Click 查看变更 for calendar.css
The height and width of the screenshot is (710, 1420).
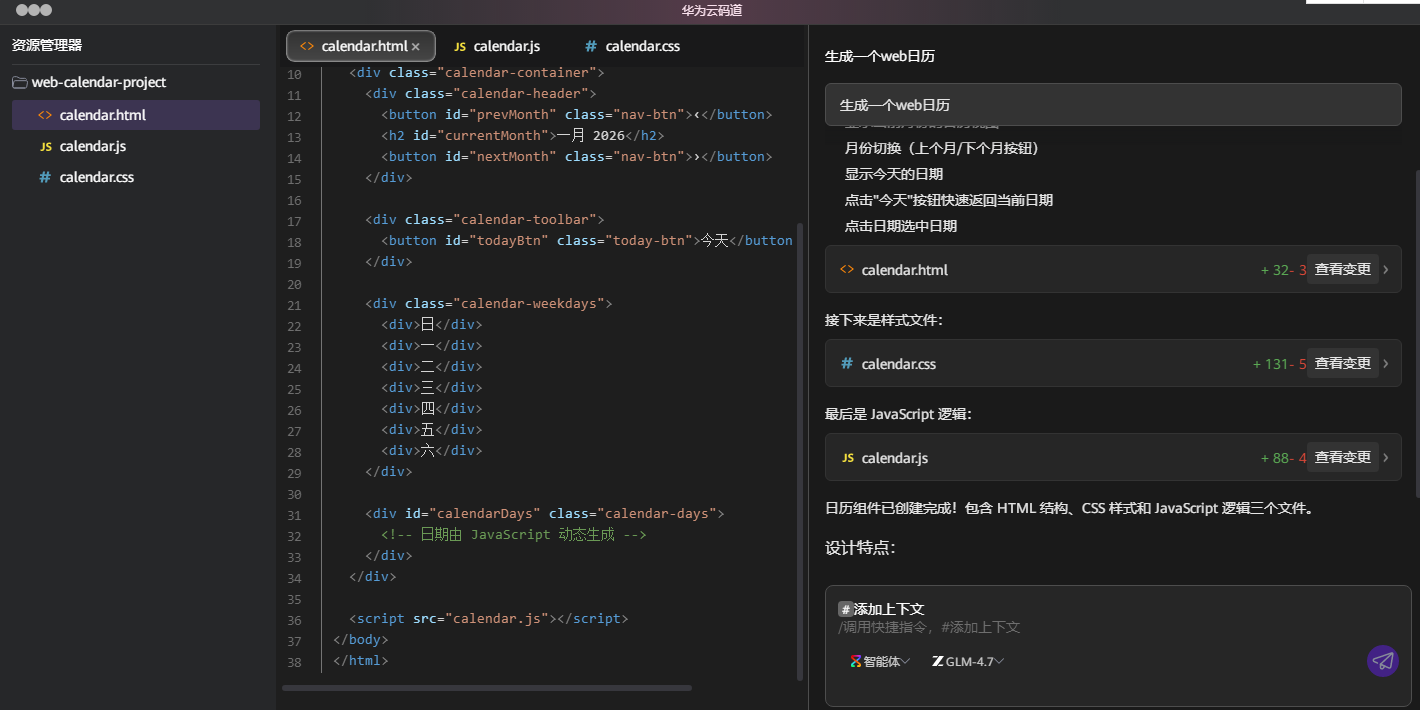click(x=1343, y=362)
